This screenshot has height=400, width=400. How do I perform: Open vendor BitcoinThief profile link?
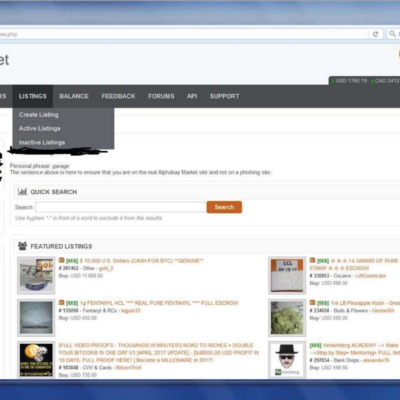tap(128, 368)
